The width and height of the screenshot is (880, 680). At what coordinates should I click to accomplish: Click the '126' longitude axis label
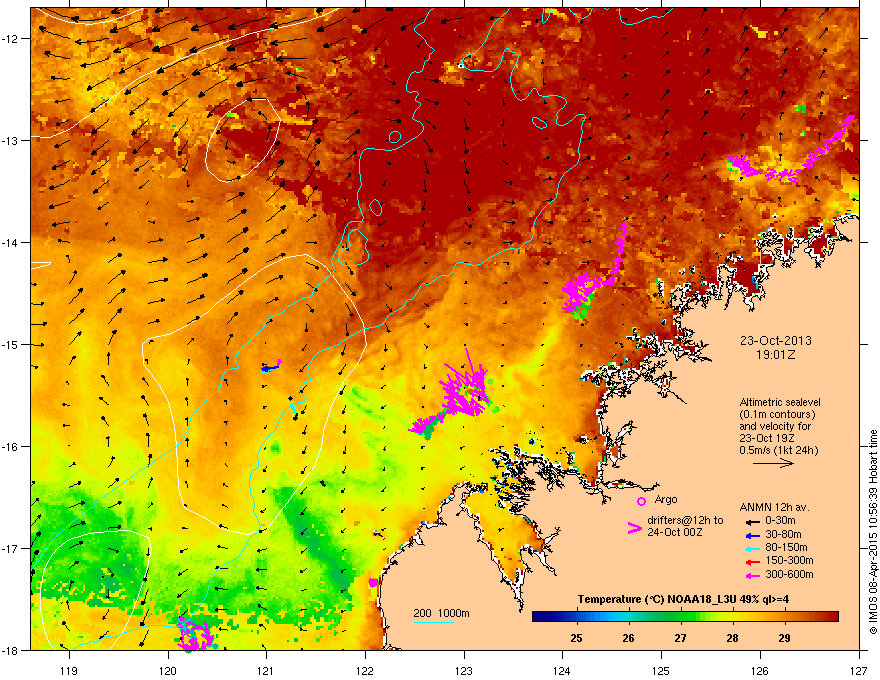[x=760, y=670]
